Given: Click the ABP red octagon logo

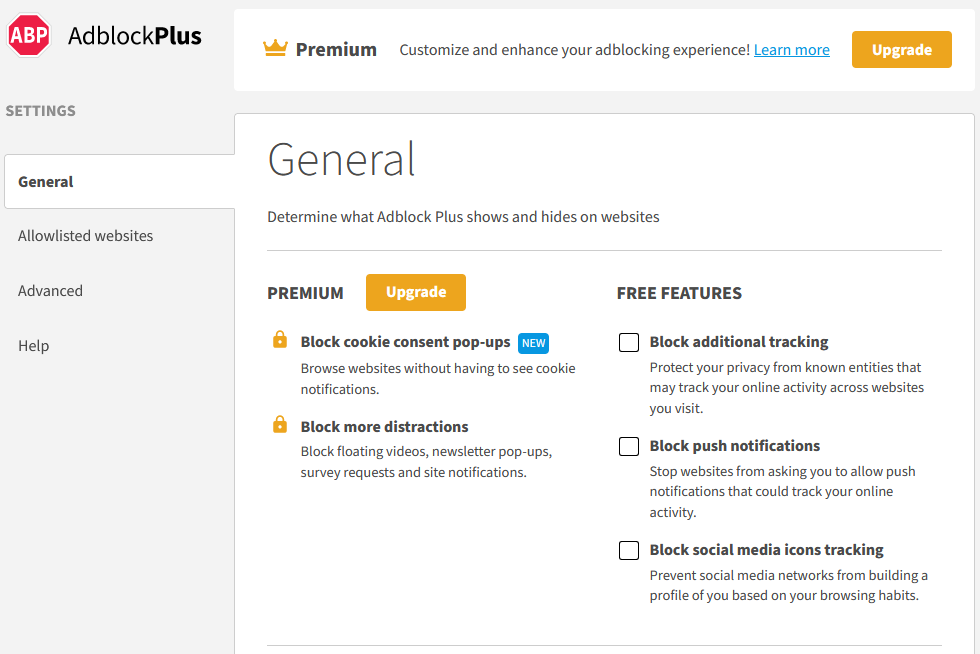Looking at the screenshot, I should (29, 35).
